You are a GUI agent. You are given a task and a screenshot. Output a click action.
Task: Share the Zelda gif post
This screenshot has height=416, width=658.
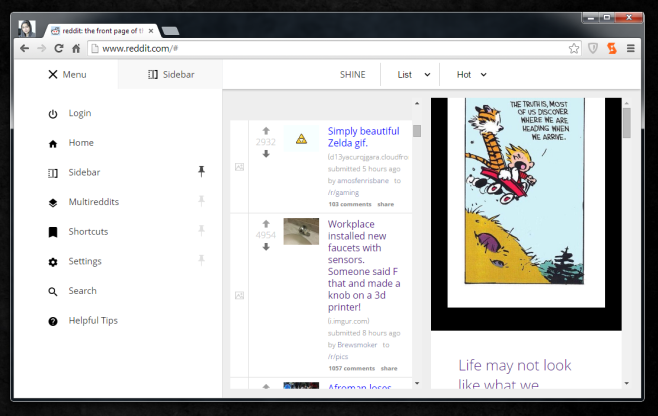[386, 204]
